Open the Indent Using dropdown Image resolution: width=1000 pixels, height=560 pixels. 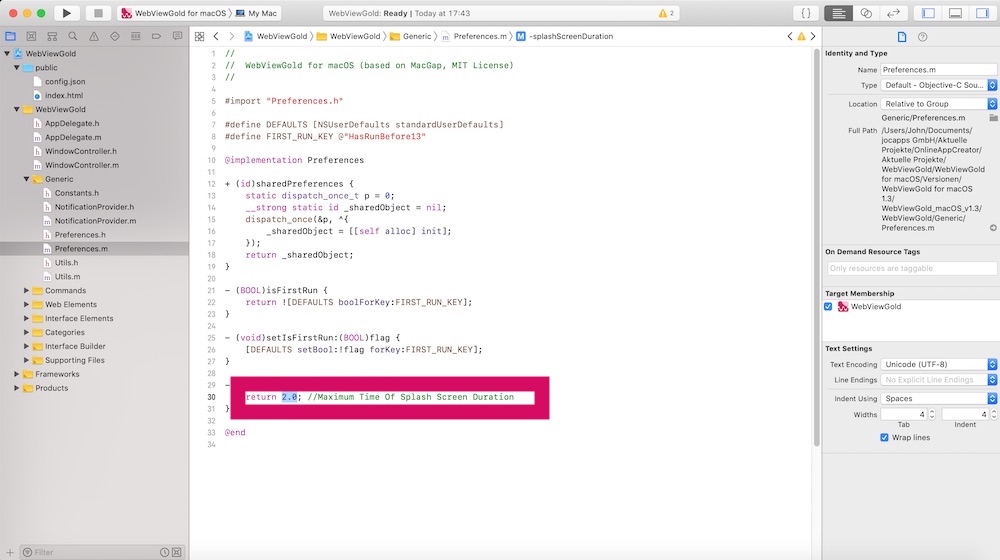tap(939, 399)
